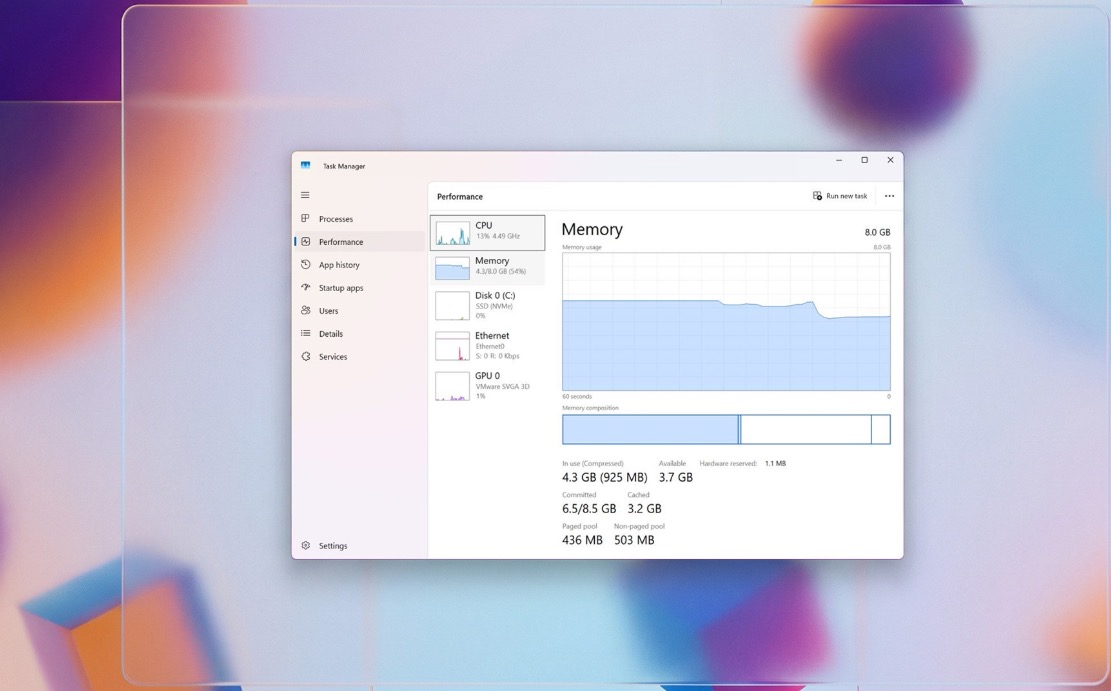Select the GPU 0 graph thumbnail
Viewport: 1111px width, 691px height.
click(452, 386)
